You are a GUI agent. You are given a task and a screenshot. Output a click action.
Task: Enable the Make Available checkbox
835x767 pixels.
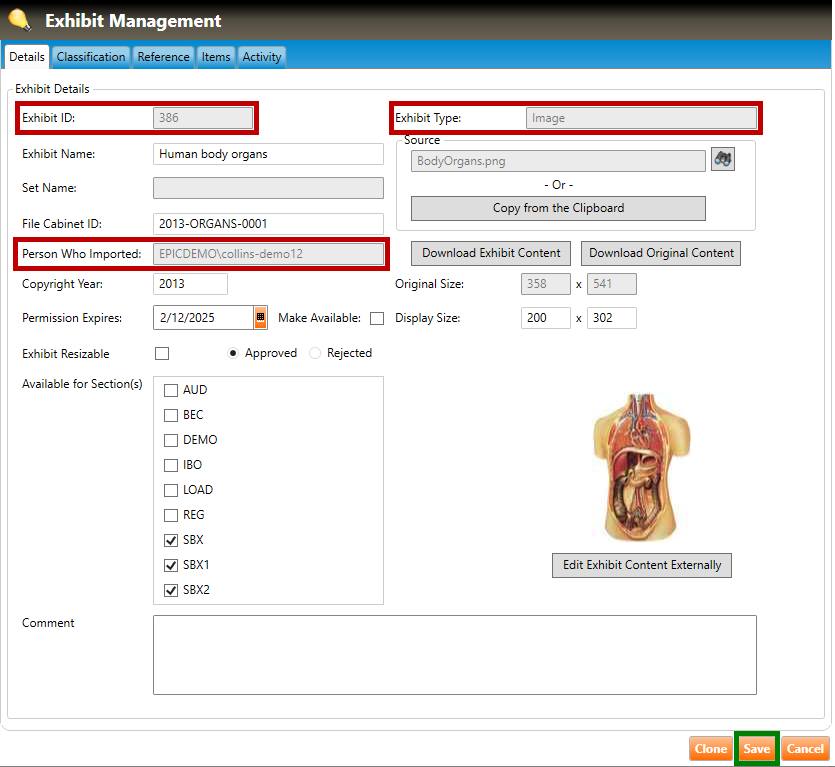pos(377,319)
